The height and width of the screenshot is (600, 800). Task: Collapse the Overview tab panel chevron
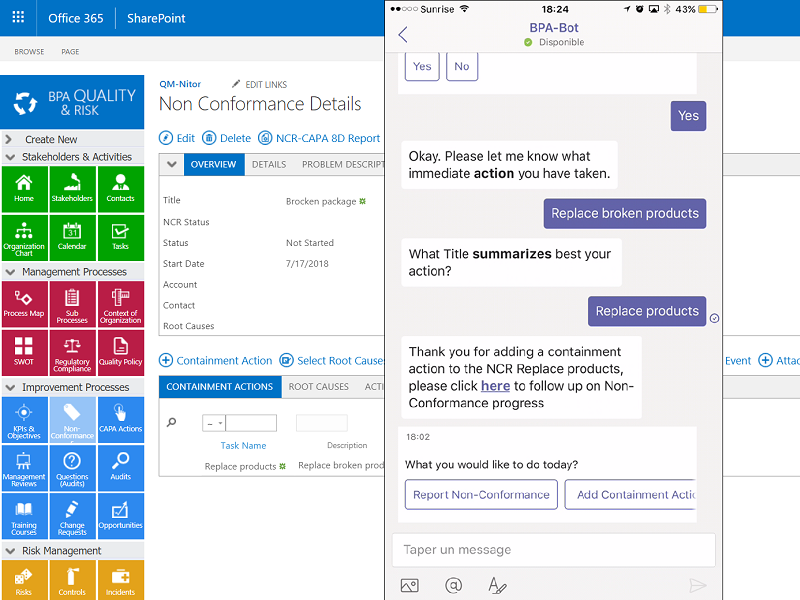tap(172, 164)
